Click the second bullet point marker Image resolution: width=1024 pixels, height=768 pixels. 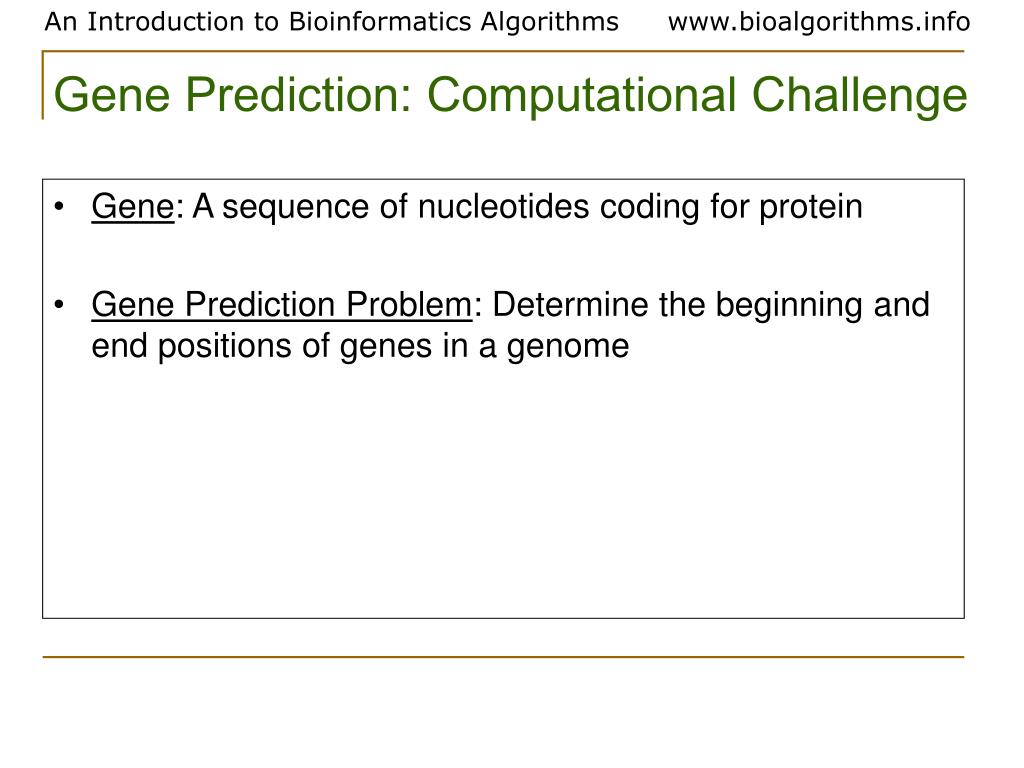pyautogui.click(x=59, y=304)
